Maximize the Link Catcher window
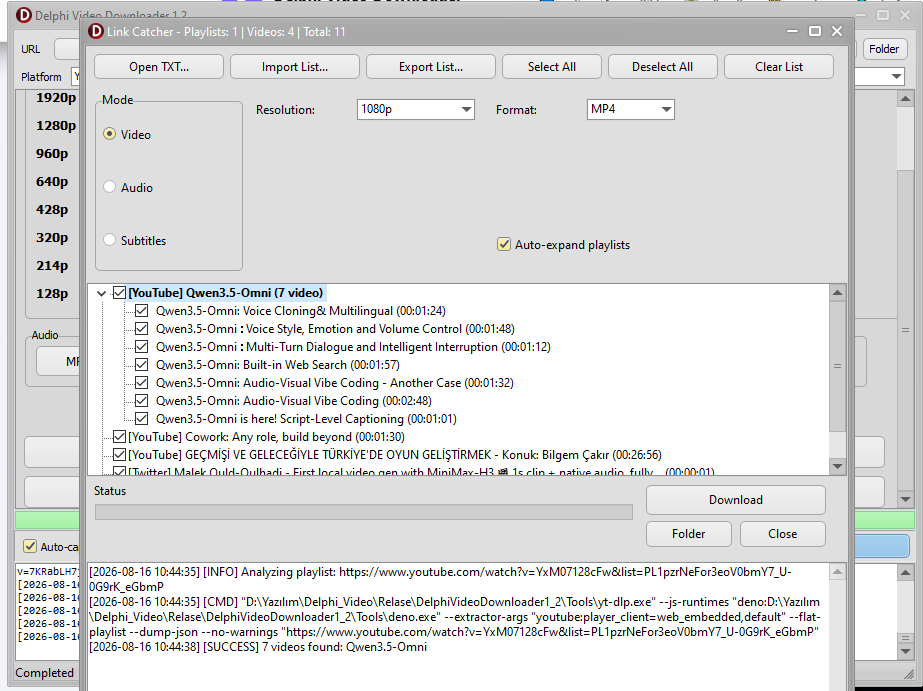The height and width of the screenshot is (691, 923). [x=815, y=31]
